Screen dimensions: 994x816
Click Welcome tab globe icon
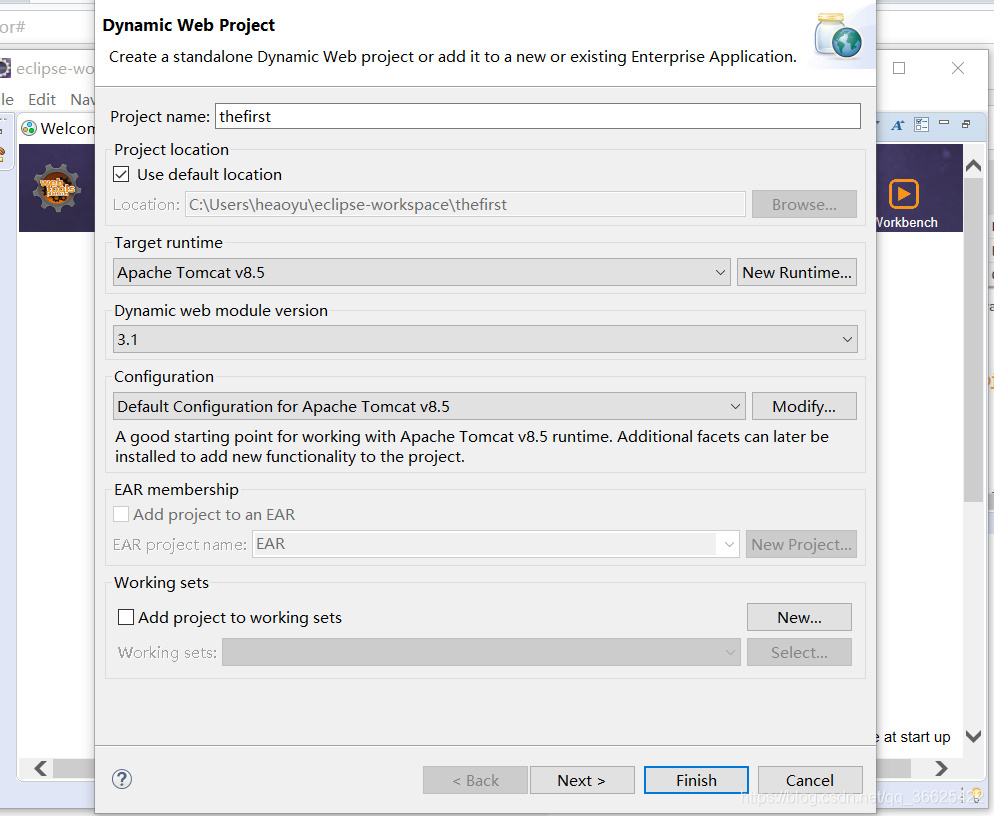point(29,129)
